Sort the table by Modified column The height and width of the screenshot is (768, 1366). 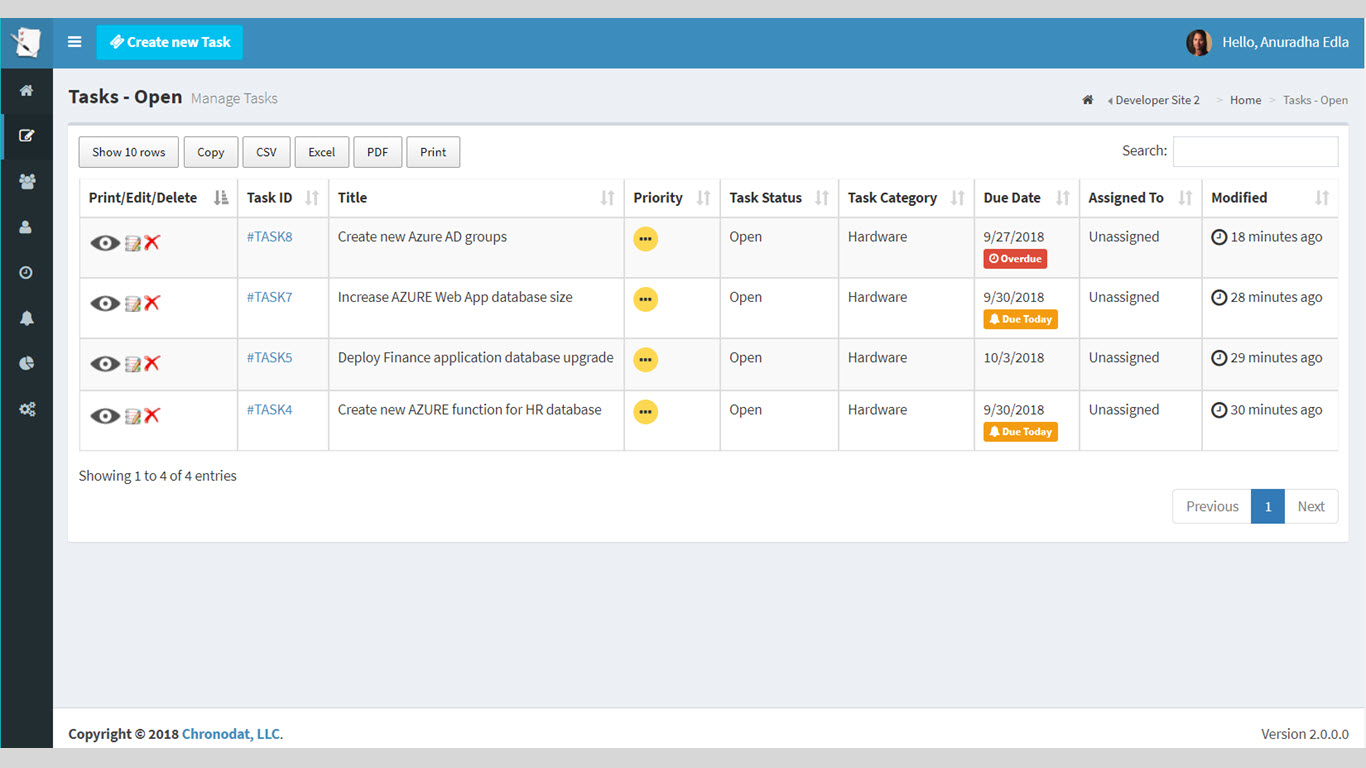pos(1270,198)
